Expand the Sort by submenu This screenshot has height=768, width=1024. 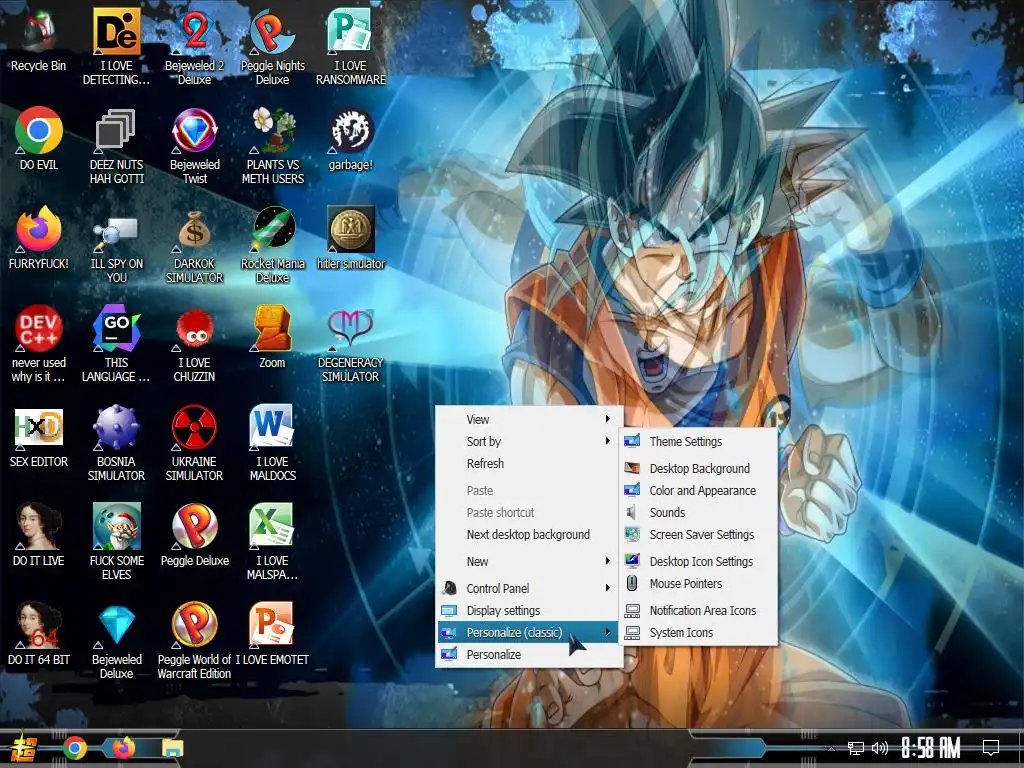click(529, 441)
